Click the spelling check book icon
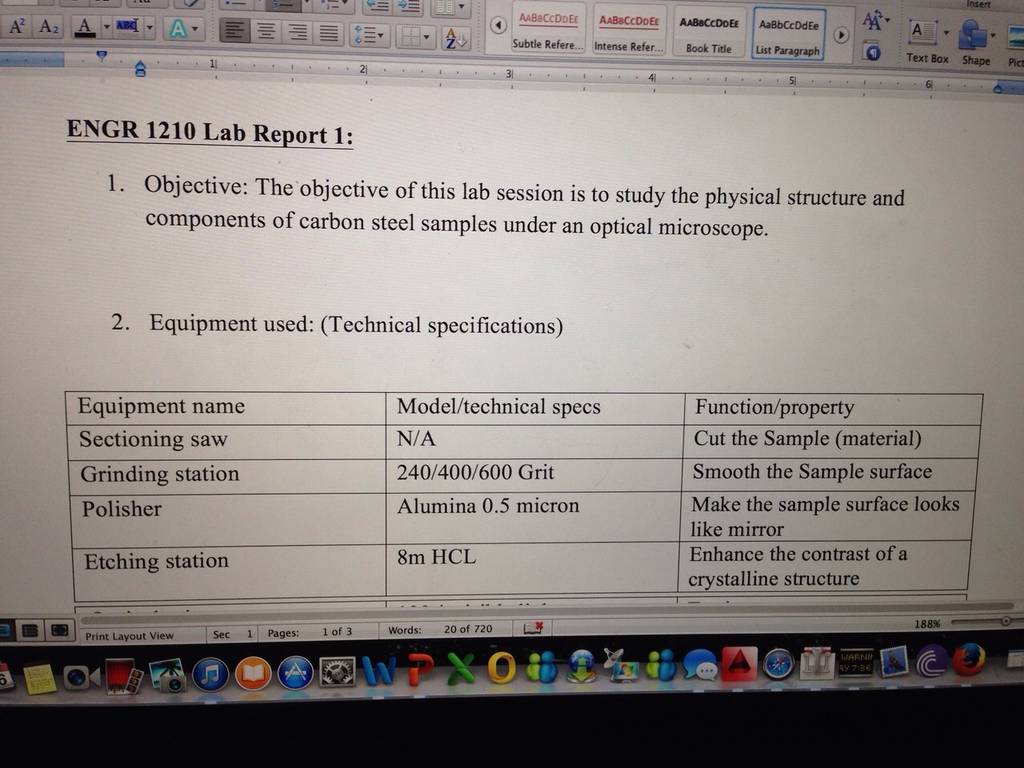Viewport: 1024px width, 768px height. 534,629
